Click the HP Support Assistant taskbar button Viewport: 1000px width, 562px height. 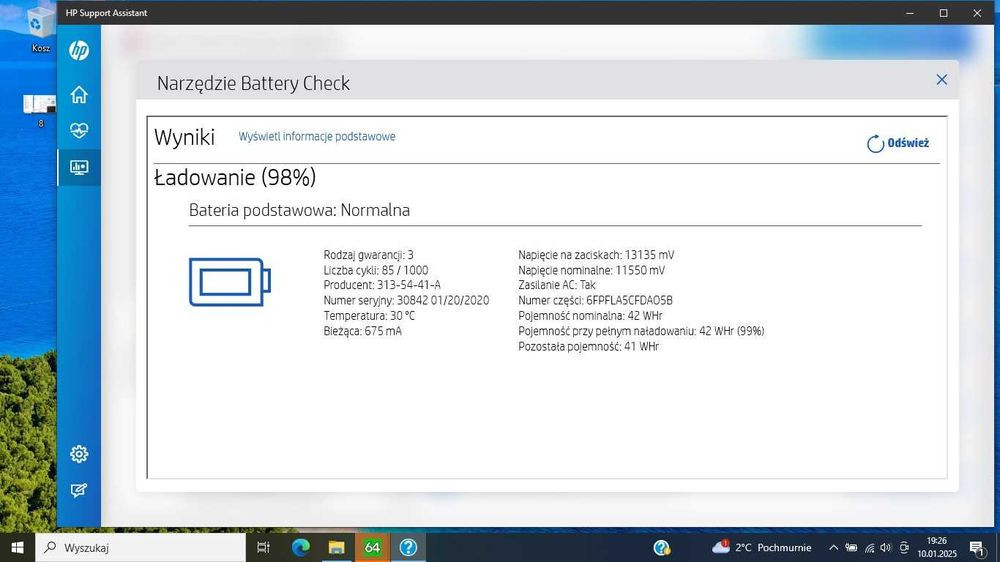point(408,547)
